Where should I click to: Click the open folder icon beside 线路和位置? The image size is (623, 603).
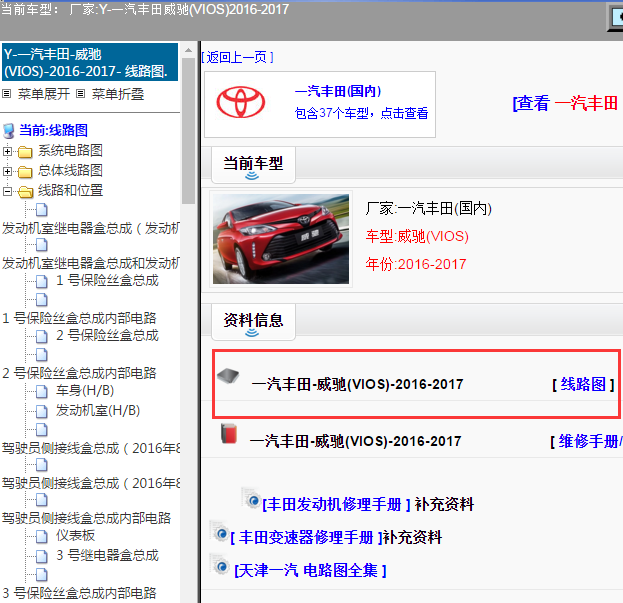(26, 192)
